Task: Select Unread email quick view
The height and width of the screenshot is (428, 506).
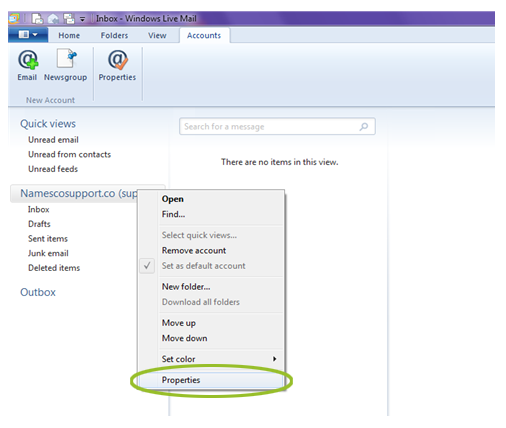Action: 53,140
